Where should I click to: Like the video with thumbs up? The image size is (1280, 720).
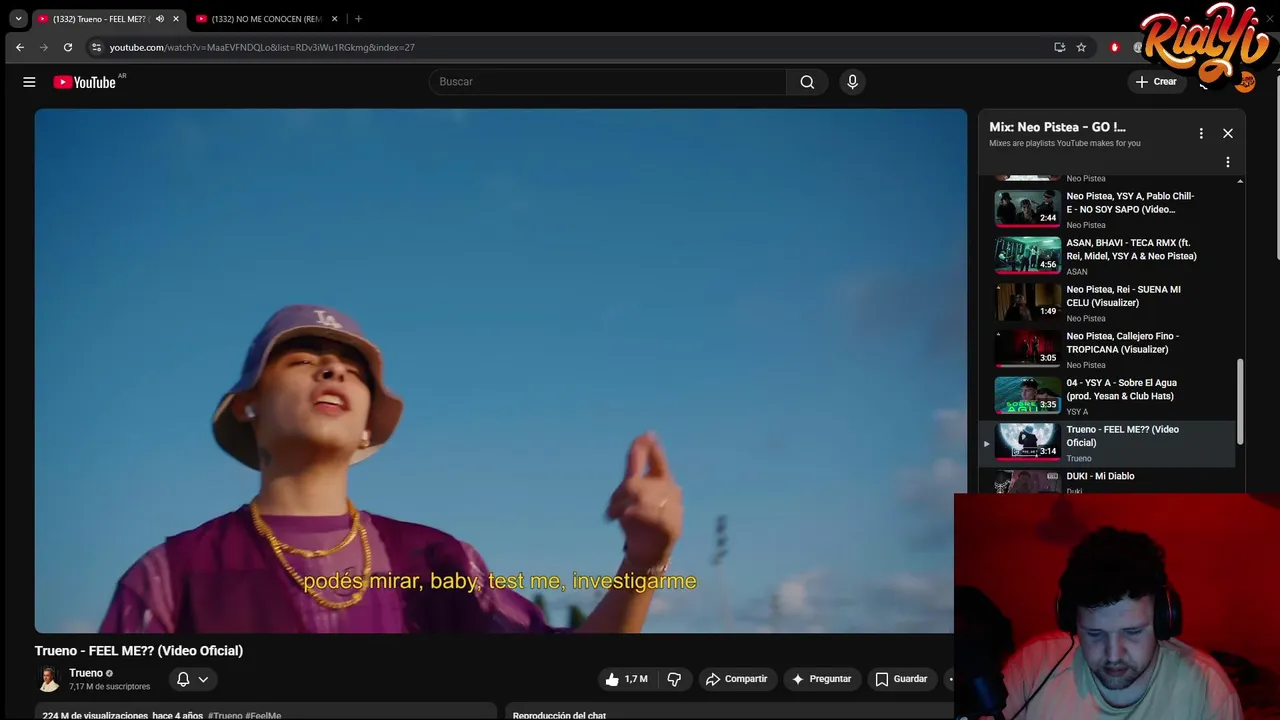626,679
